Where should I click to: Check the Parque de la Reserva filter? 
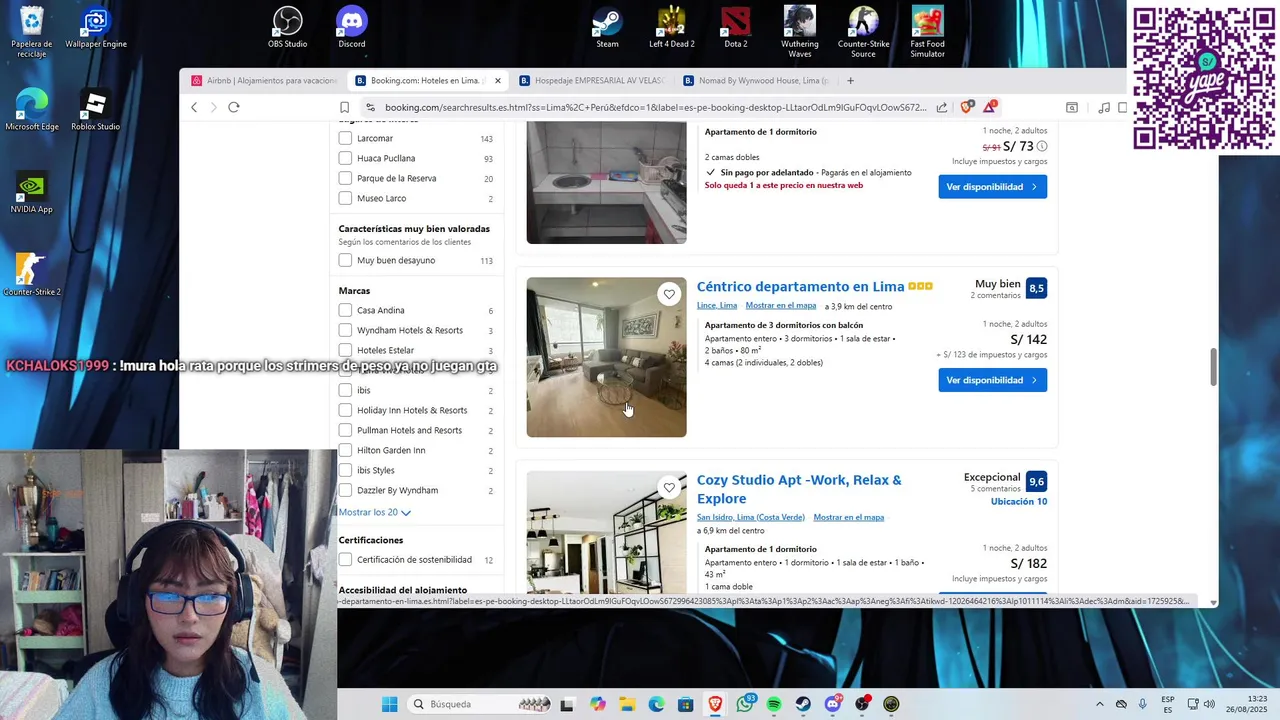(345, 178)
